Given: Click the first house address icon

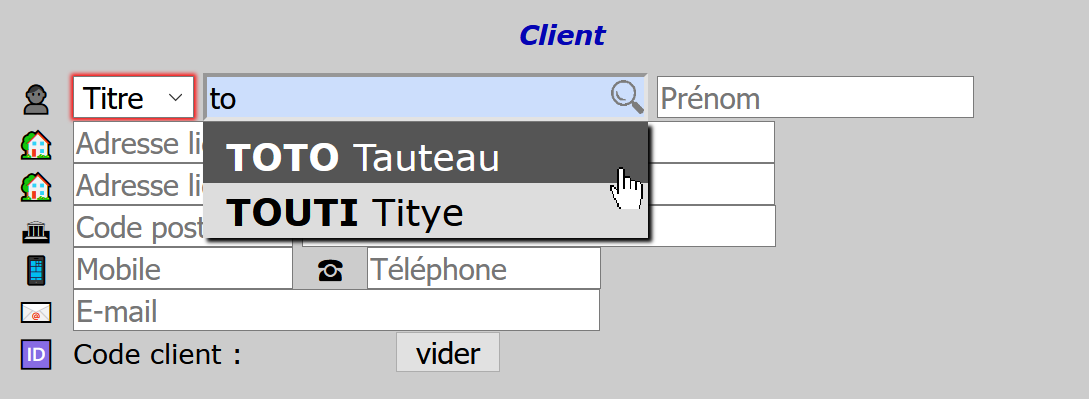Looking at the screenshot, I should 36,145.
